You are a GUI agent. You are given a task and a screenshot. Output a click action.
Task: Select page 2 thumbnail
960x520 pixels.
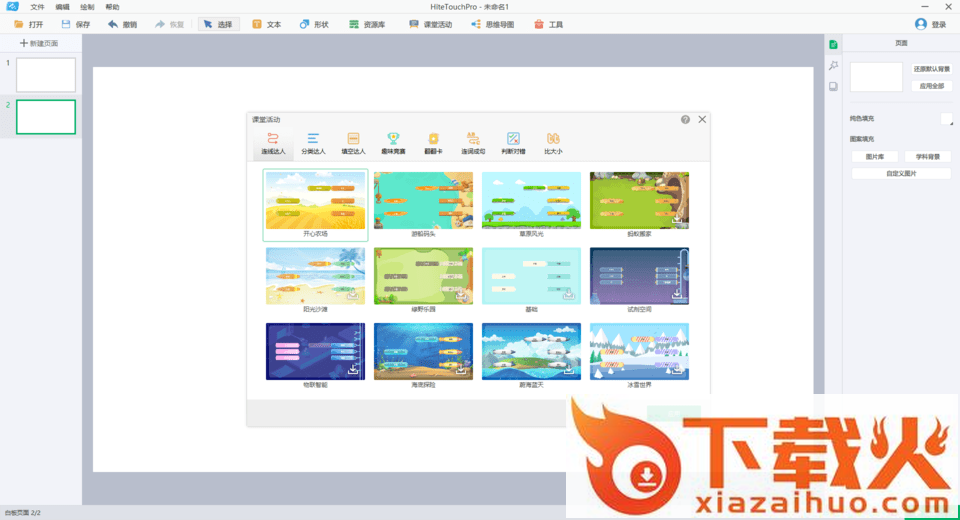pyautogui.click(x=46, y=117)
